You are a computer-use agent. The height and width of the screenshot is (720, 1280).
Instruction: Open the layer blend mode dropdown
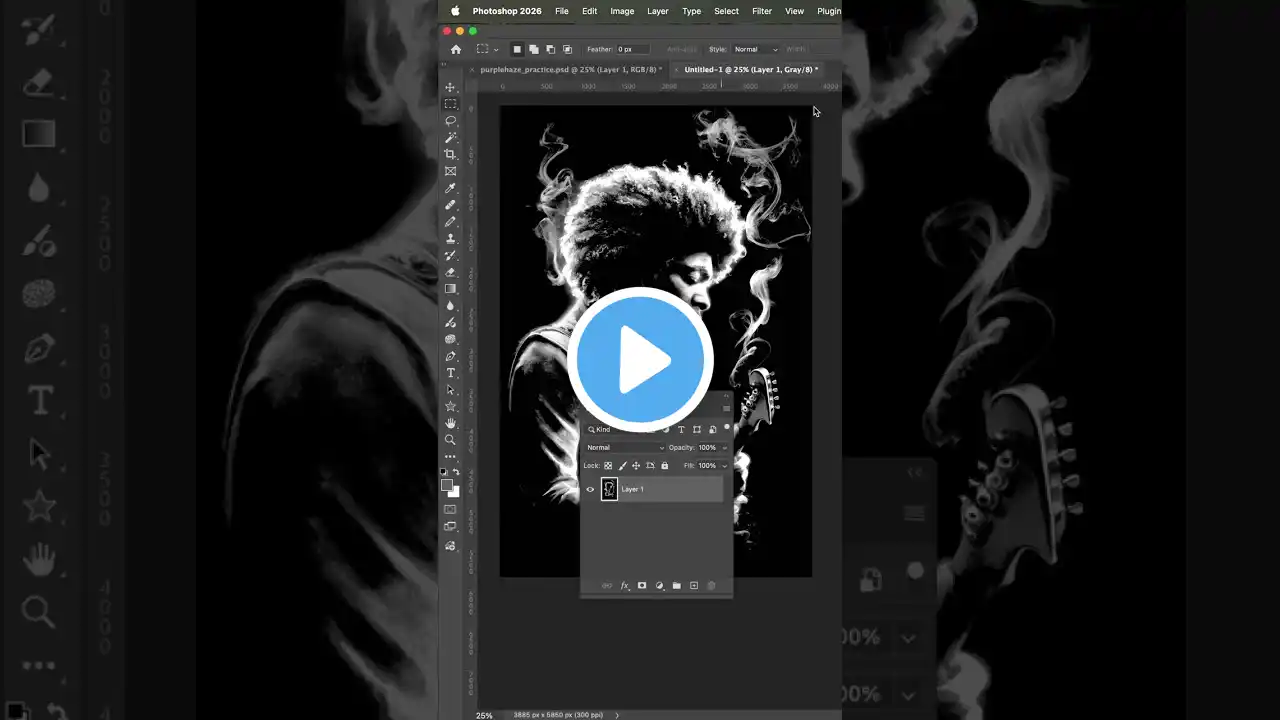pos(624,448)
